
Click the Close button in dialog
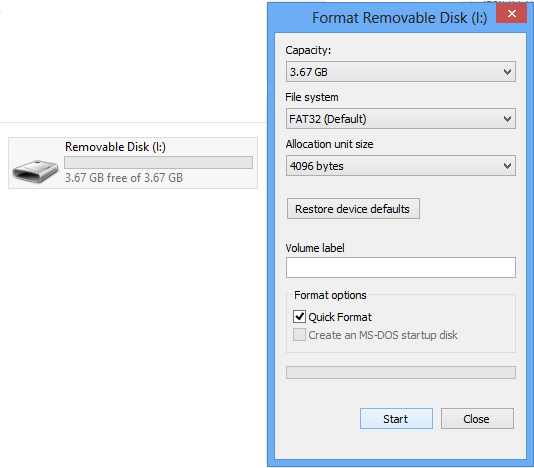pos(477,419)
